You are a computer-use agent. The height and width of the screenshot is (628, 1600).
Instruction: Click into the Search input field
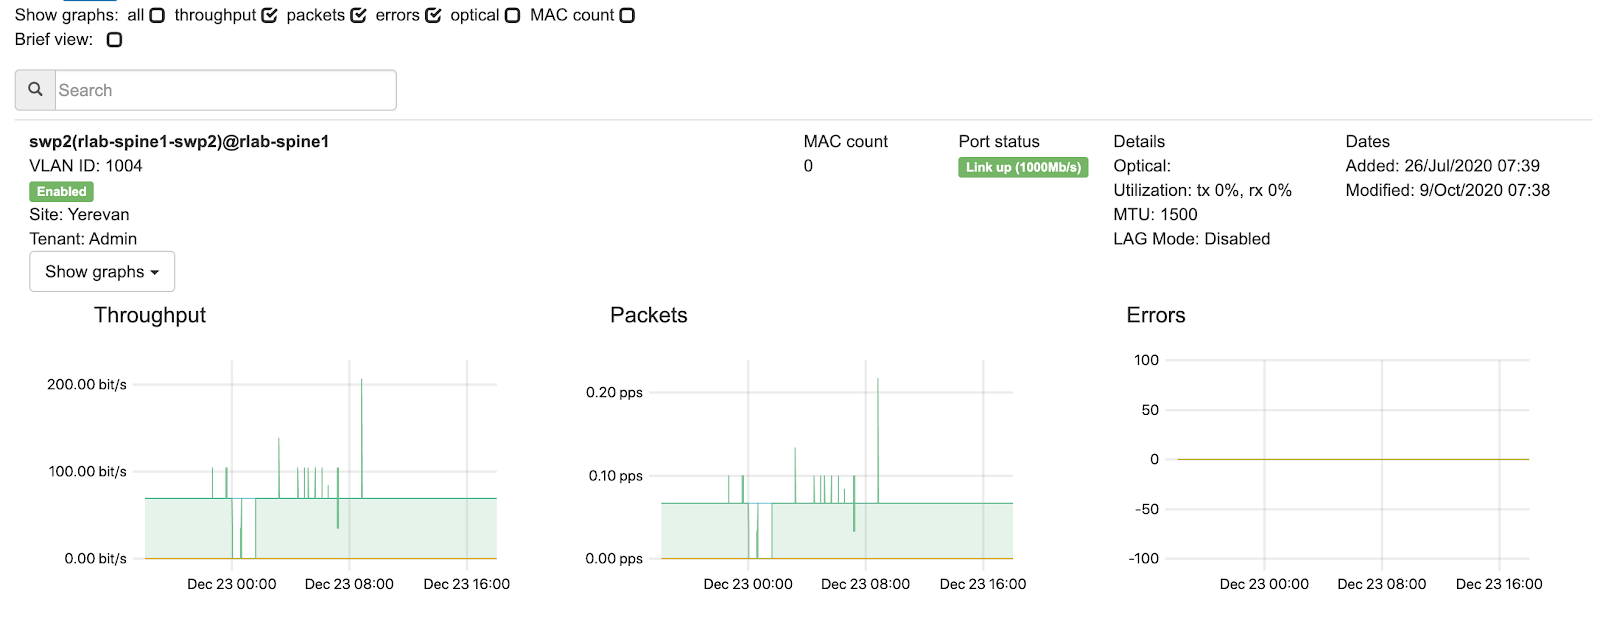point(225,90)
